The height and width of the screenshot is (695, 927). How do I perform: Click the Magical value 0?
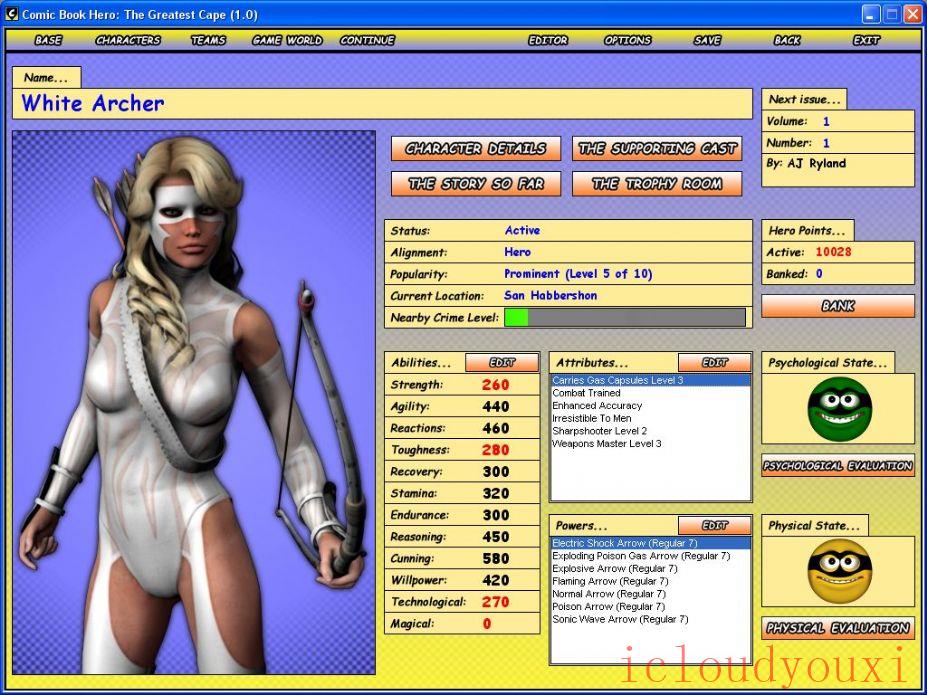coord(487,623)
